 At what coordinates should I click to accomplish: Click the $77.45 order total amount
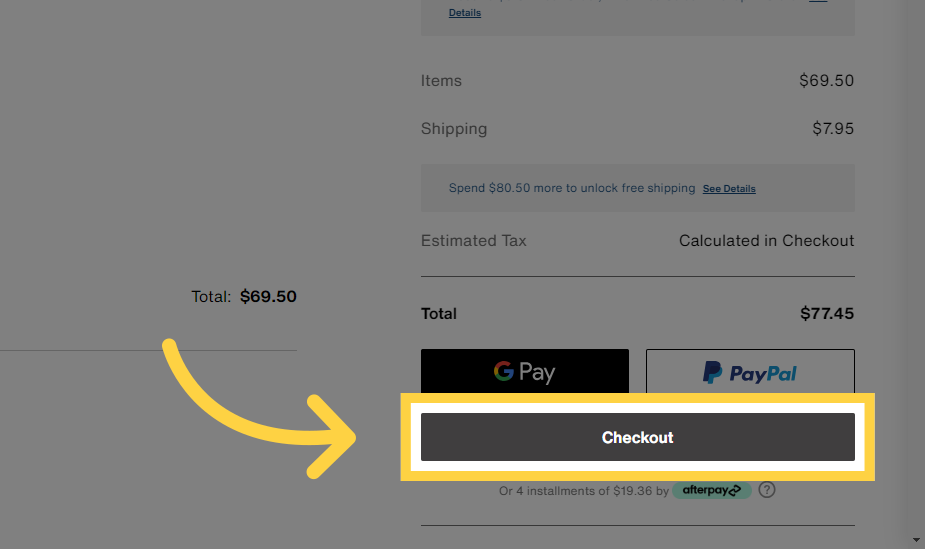827,313
